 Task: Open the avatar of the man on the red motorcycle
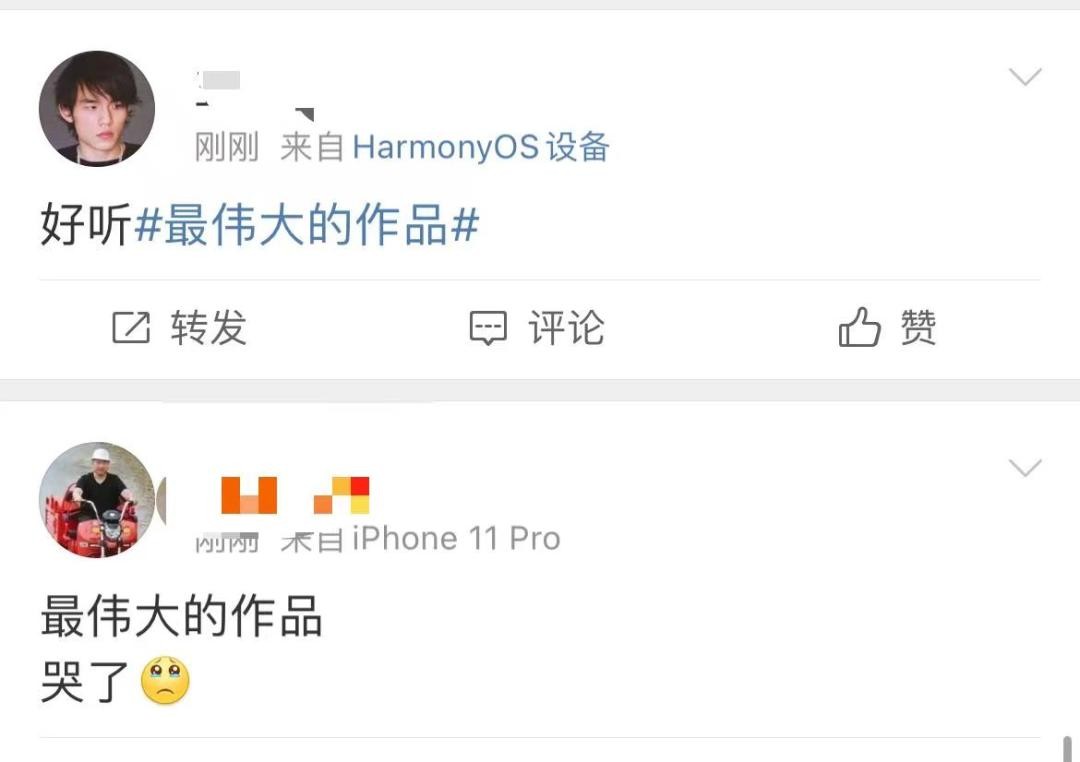point(97,500)
